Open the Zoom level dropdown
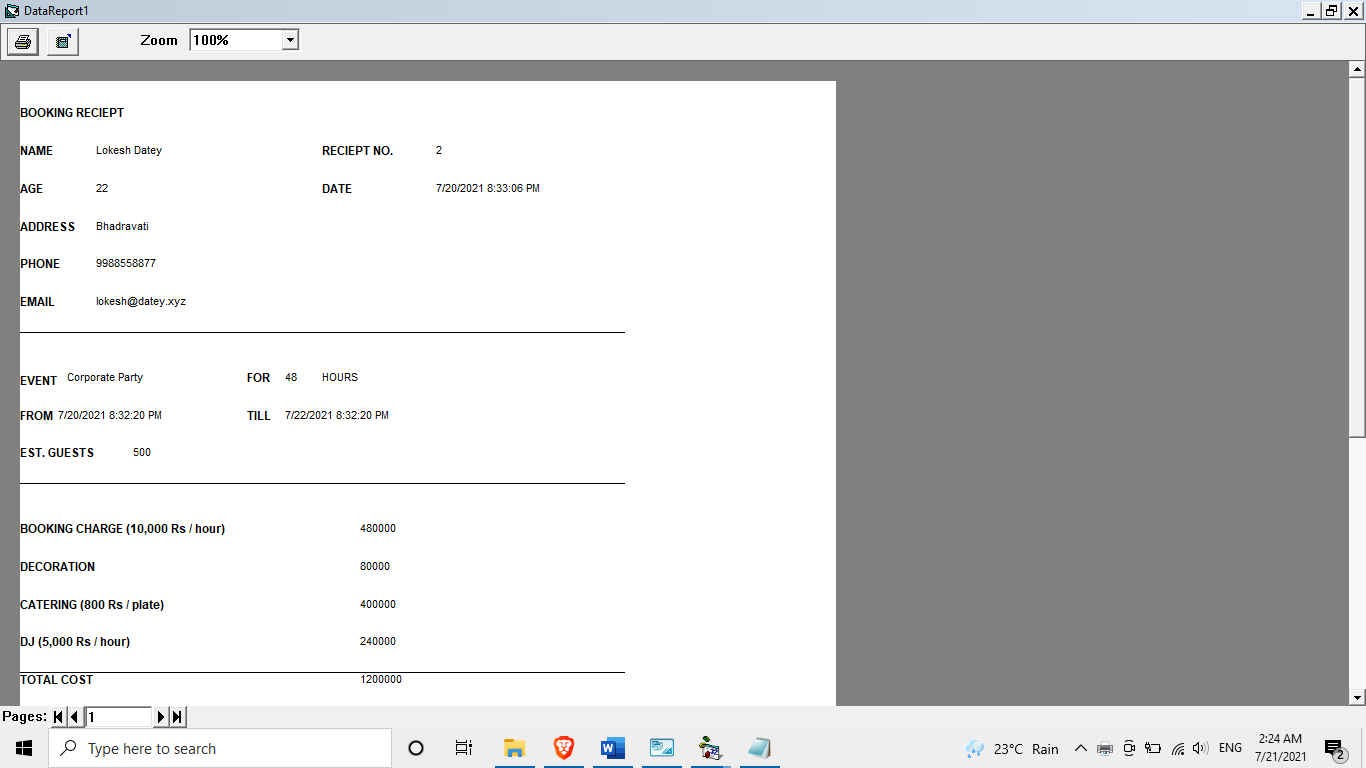Viewport: 1366px width, 768px height. [289, 40]
